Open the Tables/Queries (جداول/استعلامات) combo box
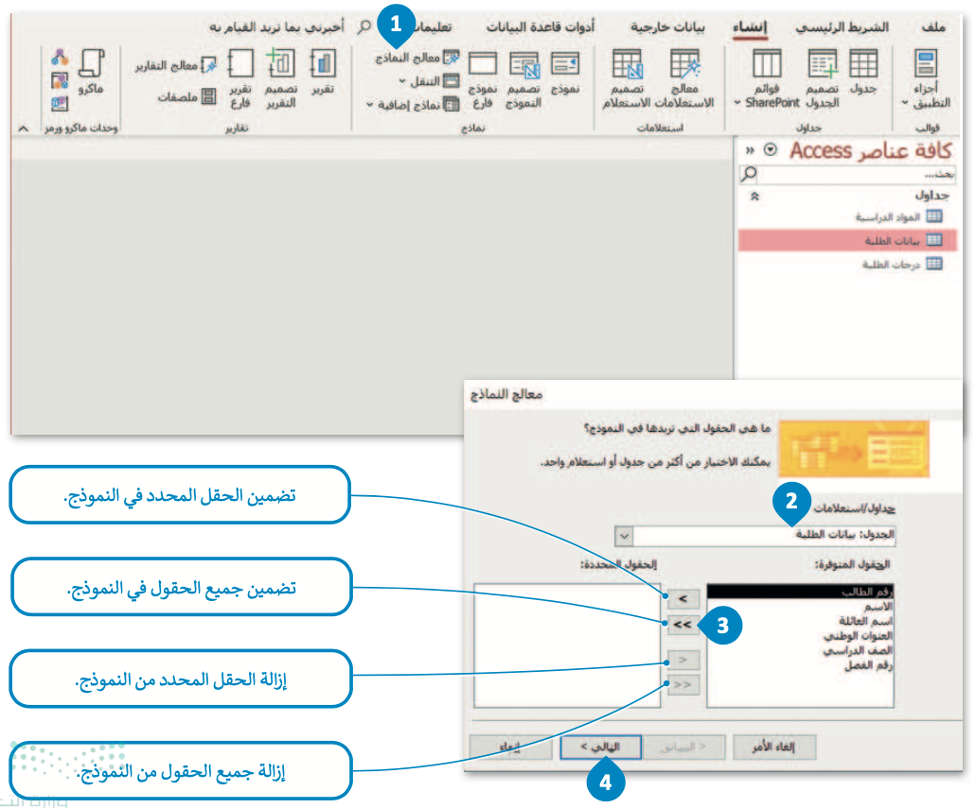Image resolution: width=977 pixels, height=808 pixels. 755,535
